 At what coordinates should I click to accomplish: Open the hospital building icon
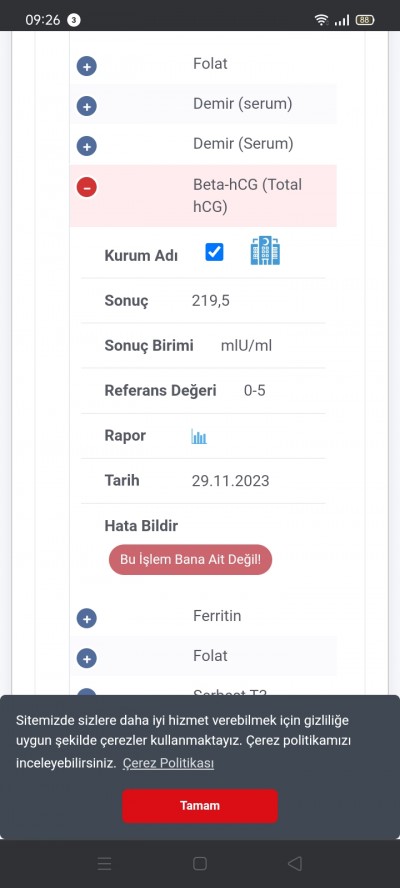tap(265, 251)
